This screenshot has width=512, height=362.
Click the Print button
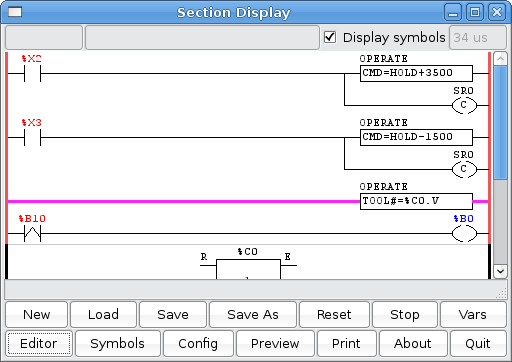click(346, 343)
